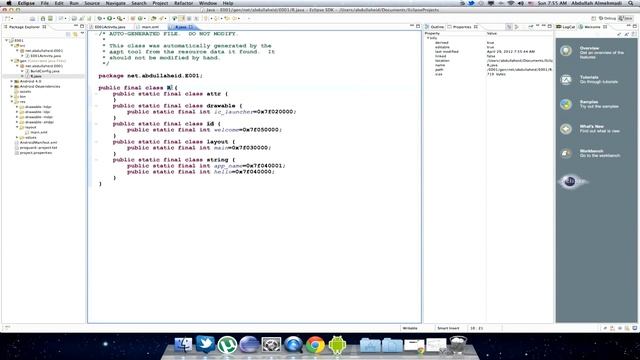Open the Refactor menu

184,3
